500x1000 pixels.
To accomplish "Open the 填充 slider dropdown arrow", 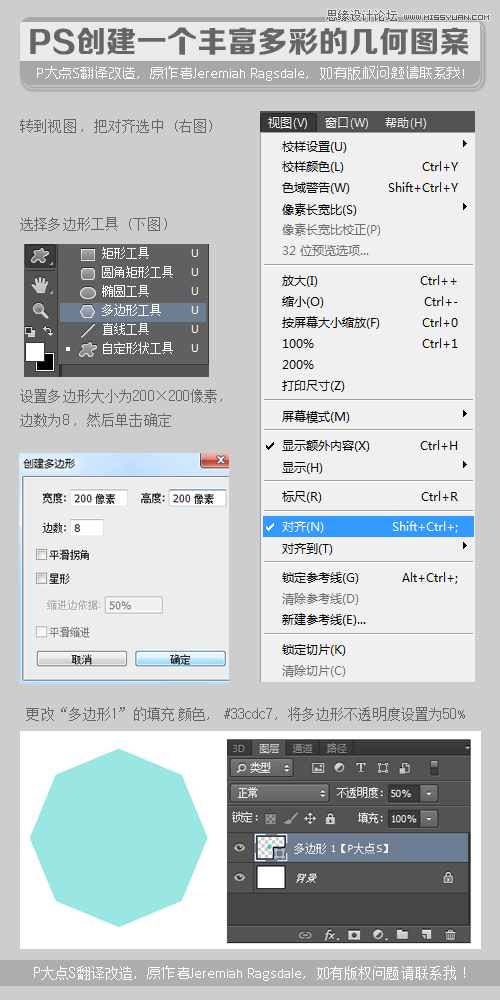I will tap(430, 818).
